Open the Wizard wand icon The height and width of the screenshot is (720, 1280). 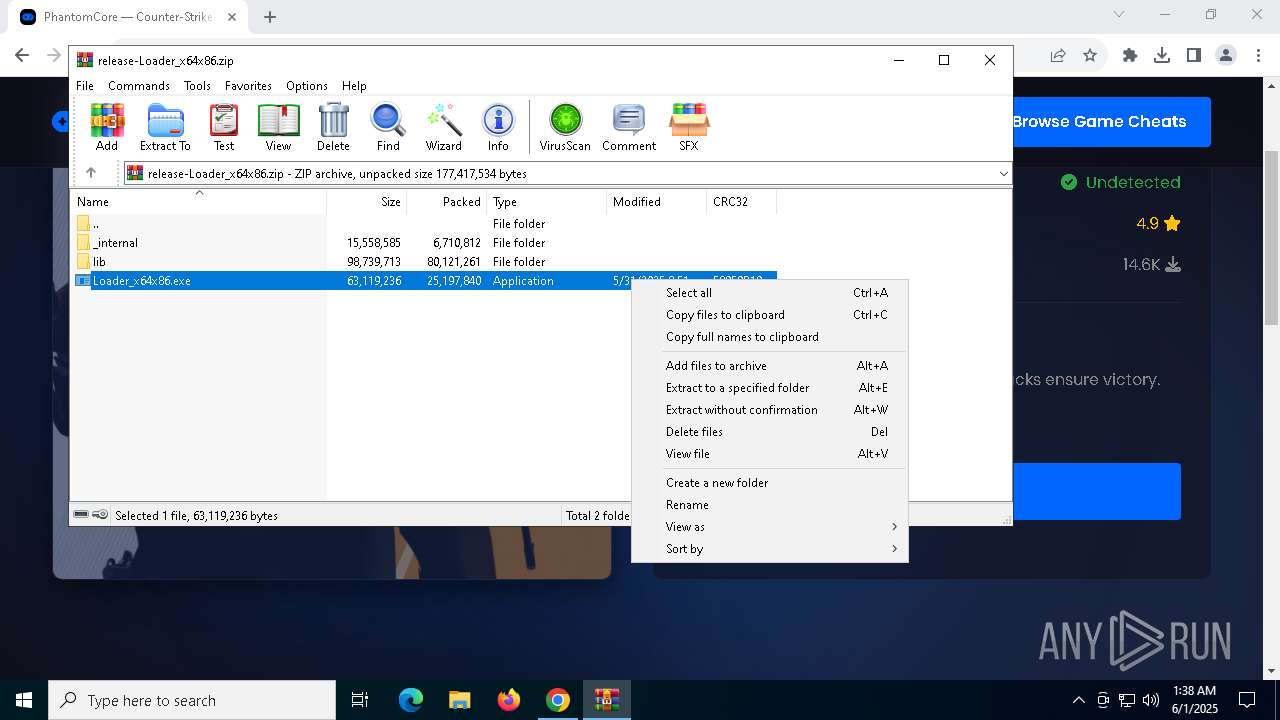pyautogui.click(x=443, y=127)
